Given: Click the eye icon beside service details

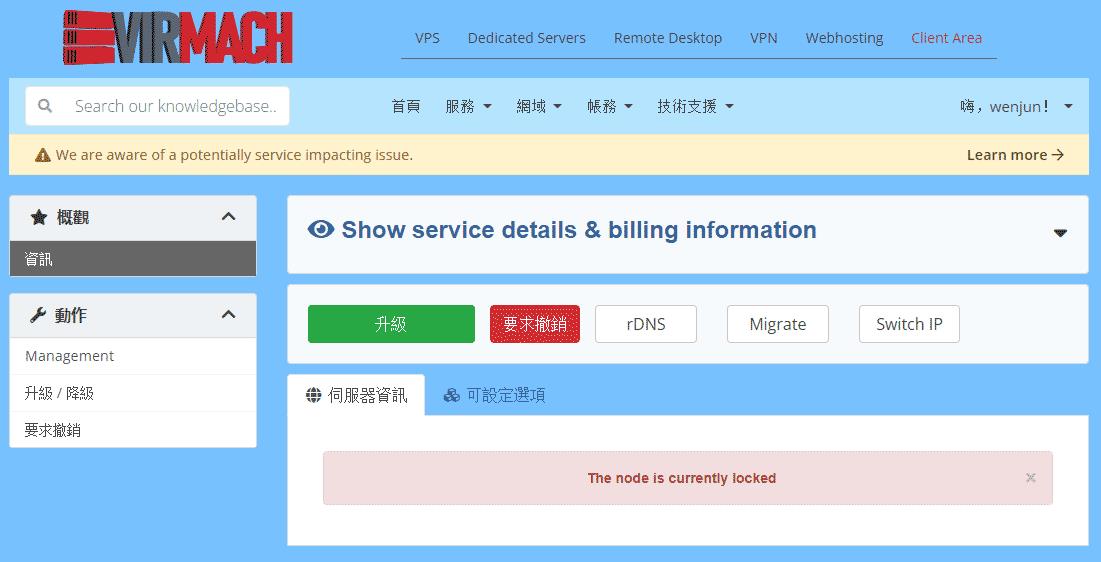Looking at the screenshot, I should tap(321, 230).
